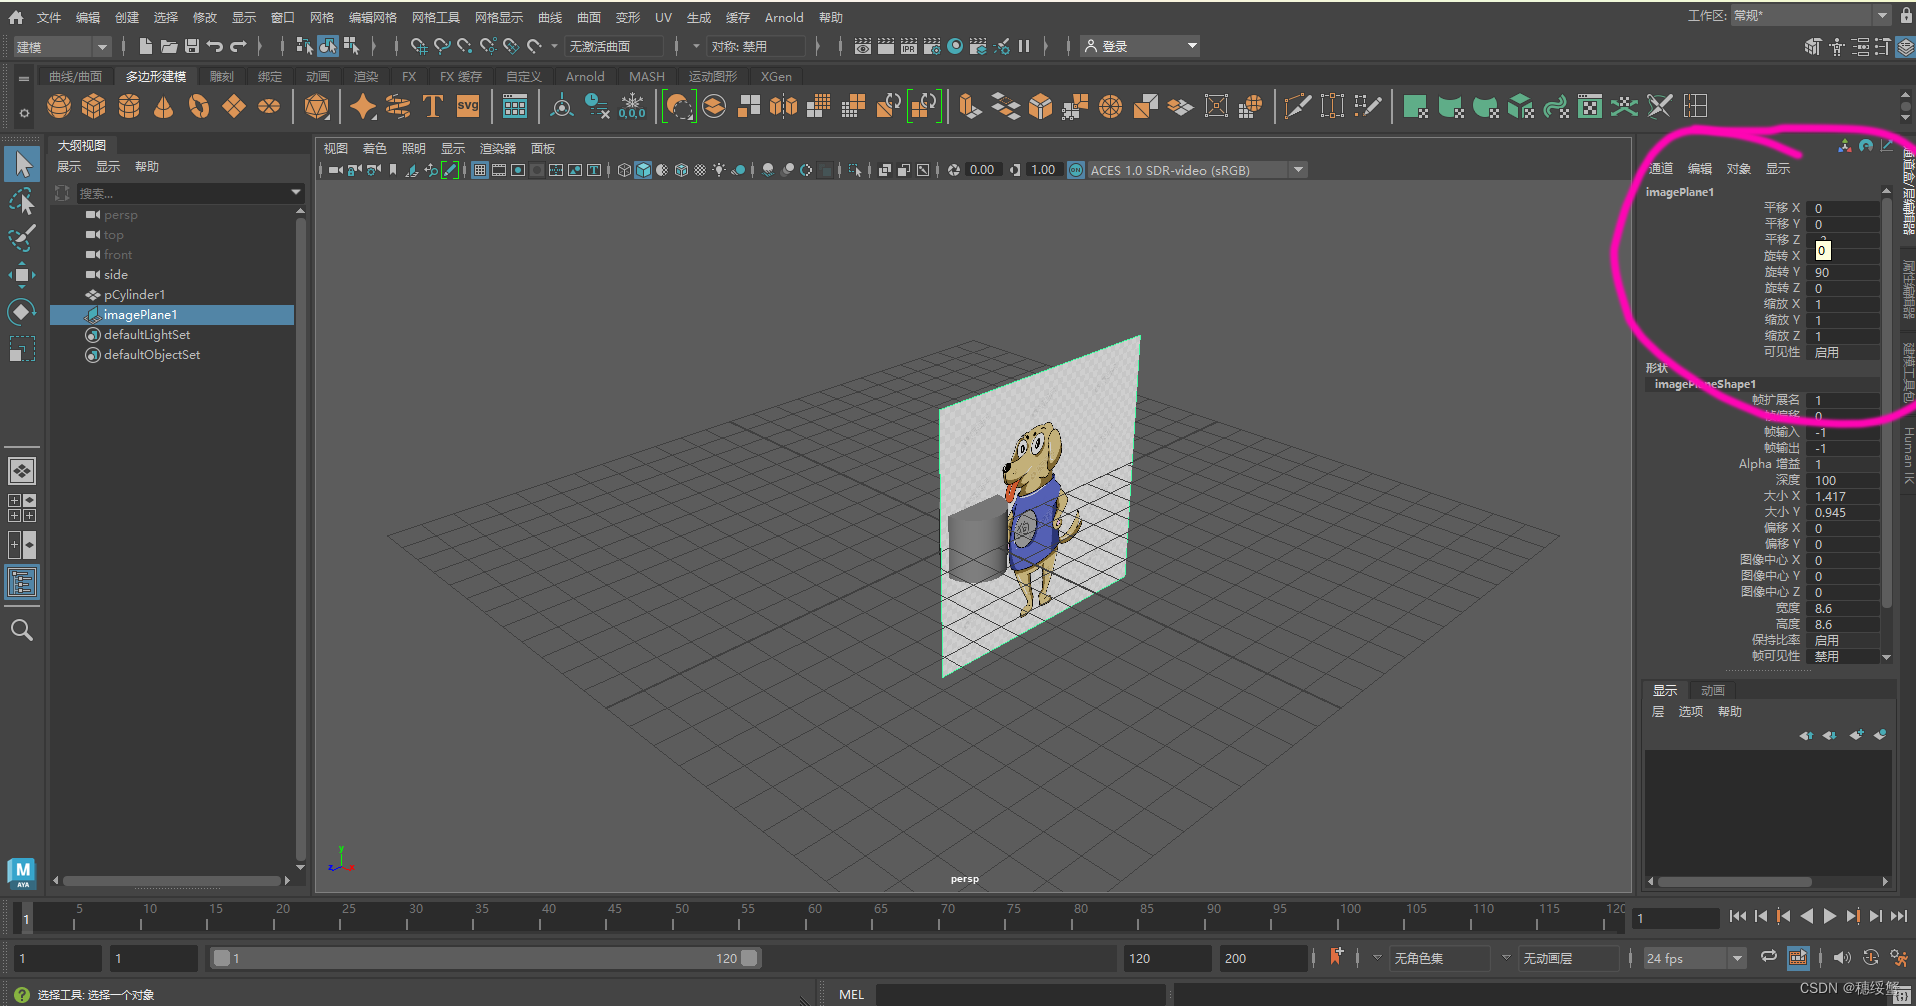Click the 展示 menu in the outliner
Image resolution: width=1916 pixels, height=1006 pixels.
pyautogui.click(x=69, y=166)
